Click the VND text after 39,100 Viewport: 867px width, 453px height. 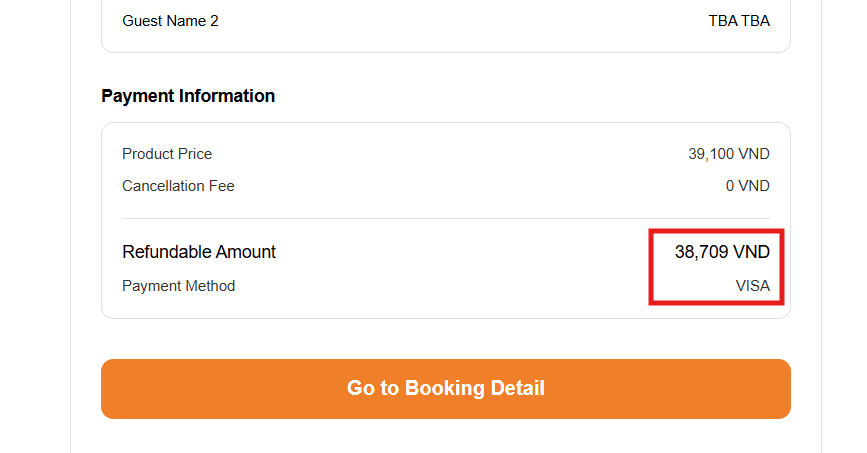[x=752, y=154]
